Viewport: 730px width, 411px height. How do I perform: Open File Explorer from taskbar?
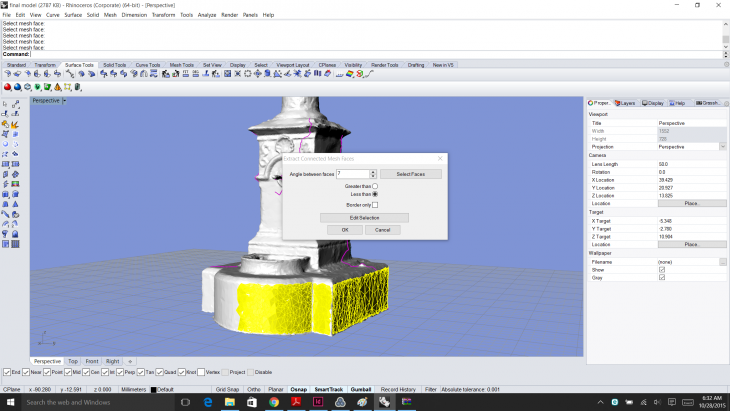click(229, 402)
